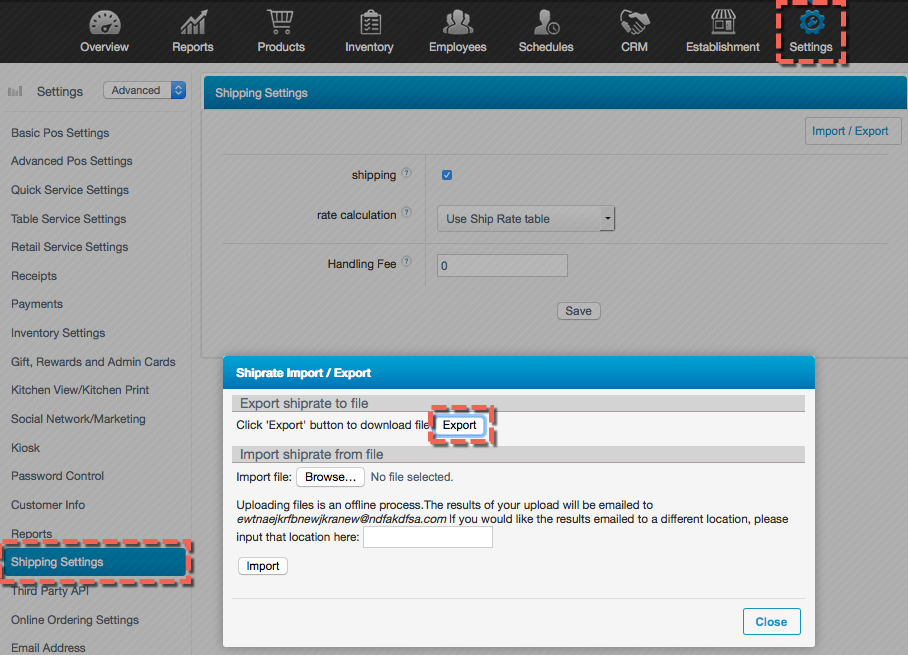Go to Products cart icon

280,24
